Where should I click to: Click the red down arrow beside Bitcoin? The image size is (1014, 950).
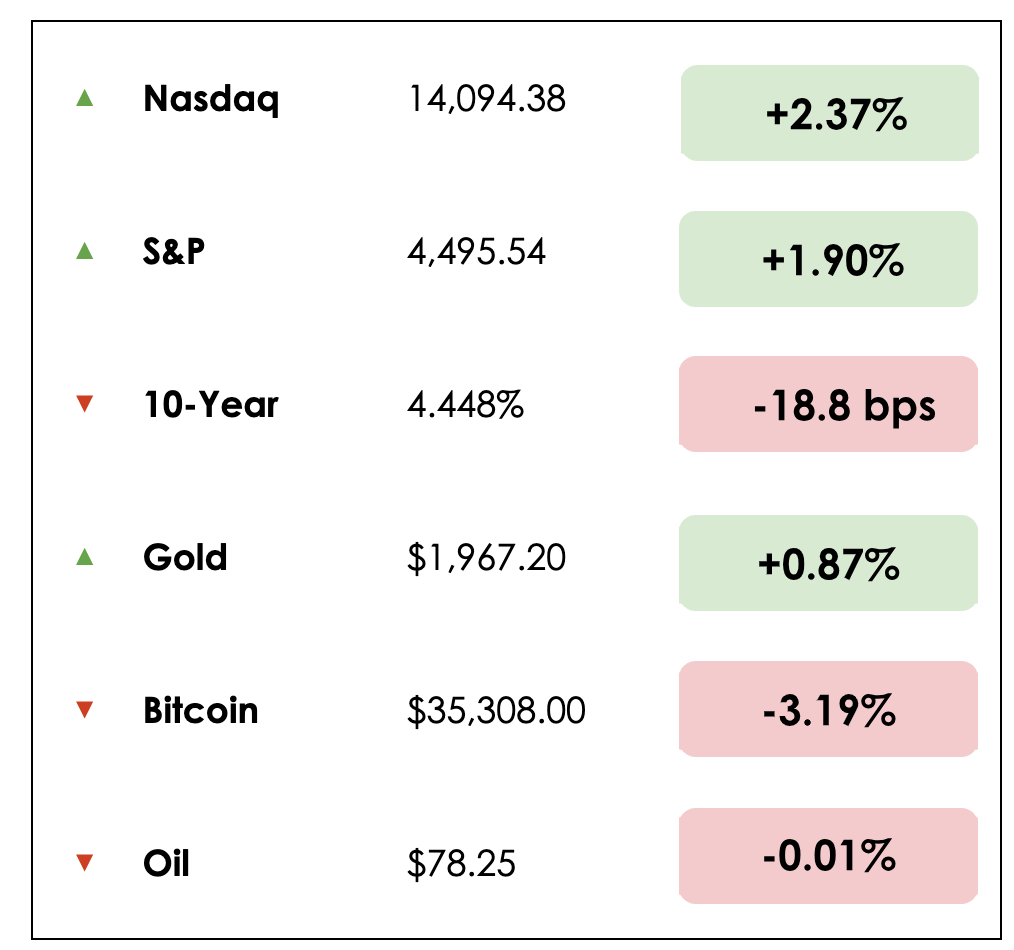[x=85, y=710]
